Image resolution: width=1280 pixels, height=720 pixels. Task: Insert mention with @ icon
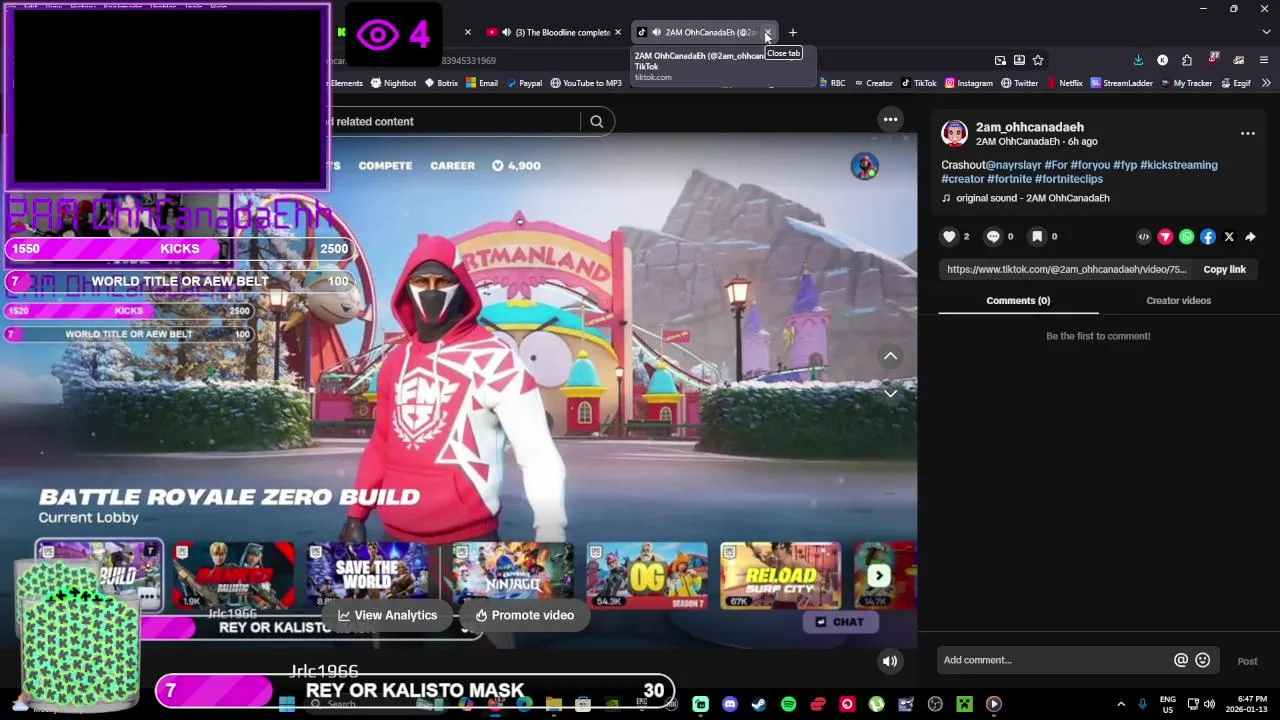point(1181,660)
